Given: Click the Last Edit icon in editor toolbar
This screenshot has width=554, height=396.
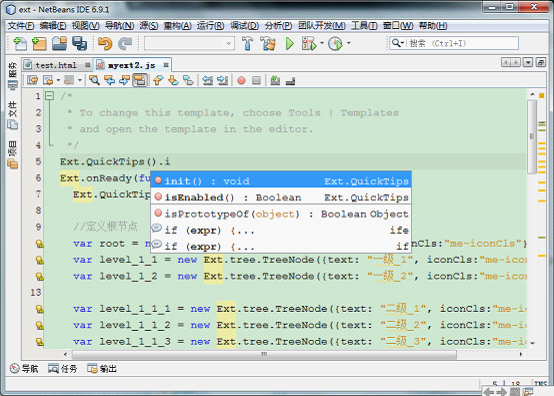Looking at the screenshot, I should click(33, 81).
